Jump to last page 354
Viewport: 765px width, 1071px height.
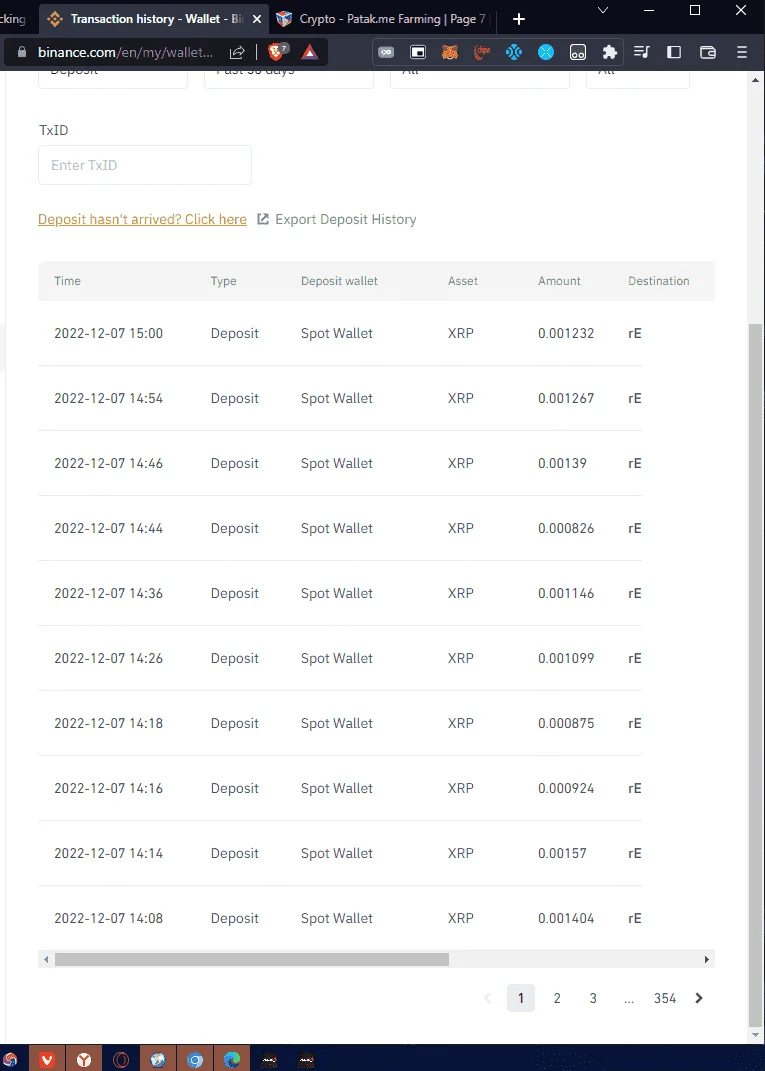tap(665, 999)
